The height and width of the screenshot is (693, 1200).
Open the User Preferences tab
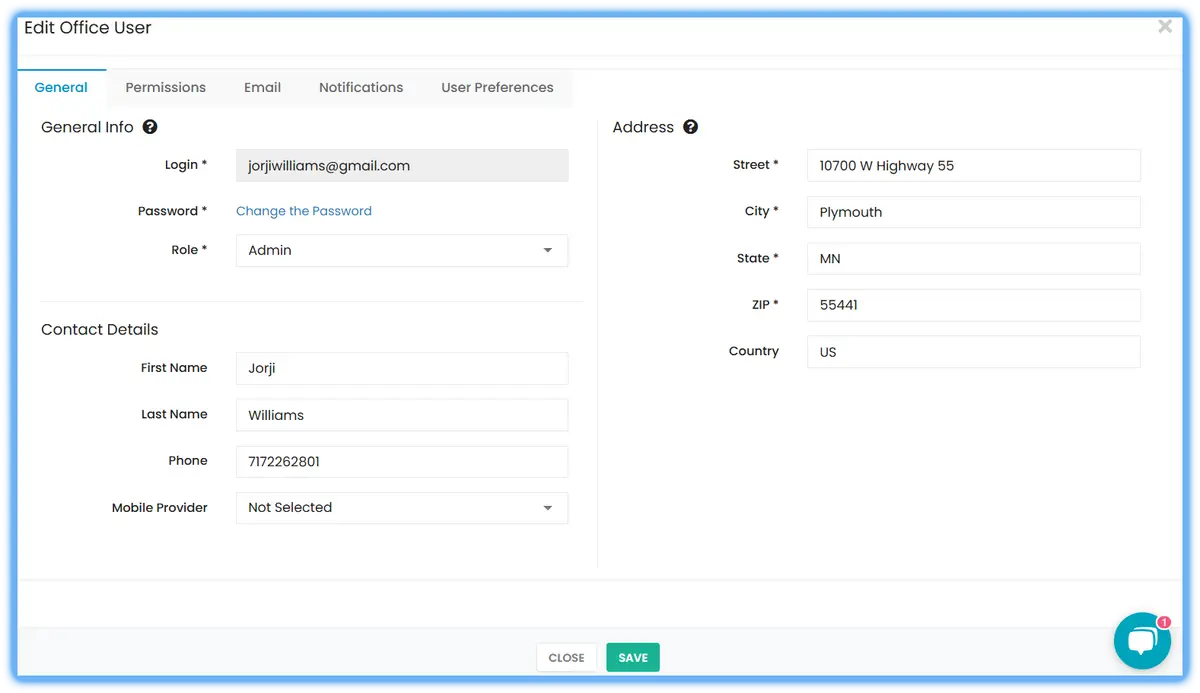[x=497, y=88]
